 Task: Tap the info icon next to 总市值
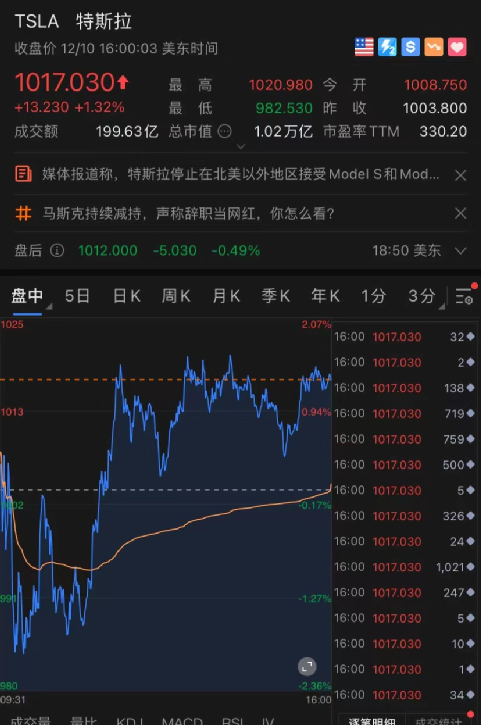coord(224,131)
